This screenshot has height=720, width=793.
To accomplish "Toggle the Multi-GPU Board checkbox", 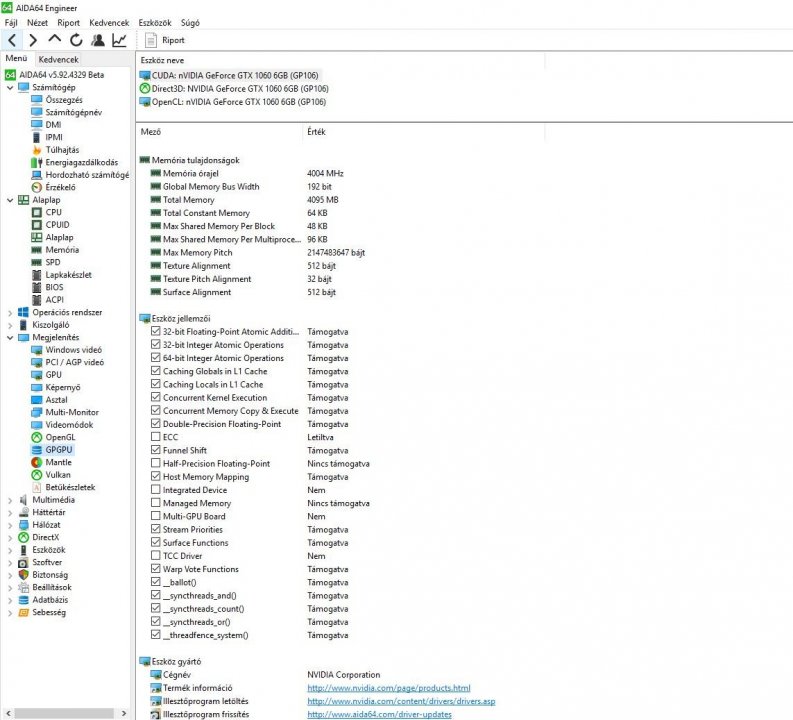I will tap(156, 516).
